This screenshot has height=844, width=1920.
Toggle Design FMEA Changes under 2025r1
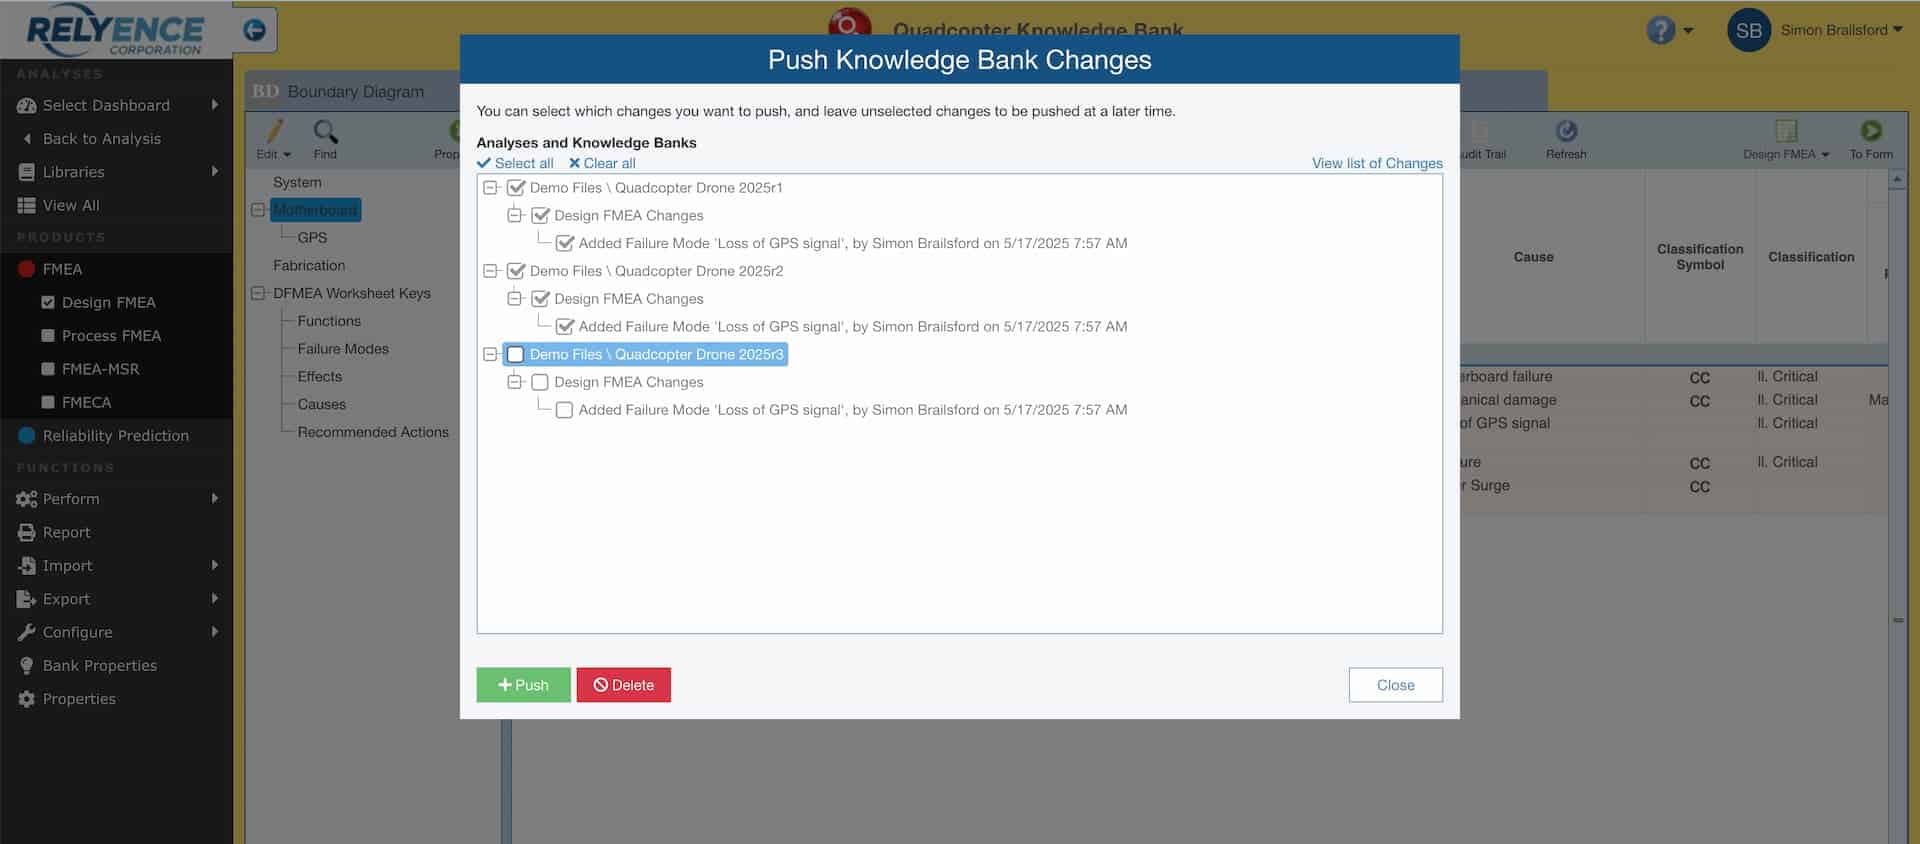tap(540, 215)
